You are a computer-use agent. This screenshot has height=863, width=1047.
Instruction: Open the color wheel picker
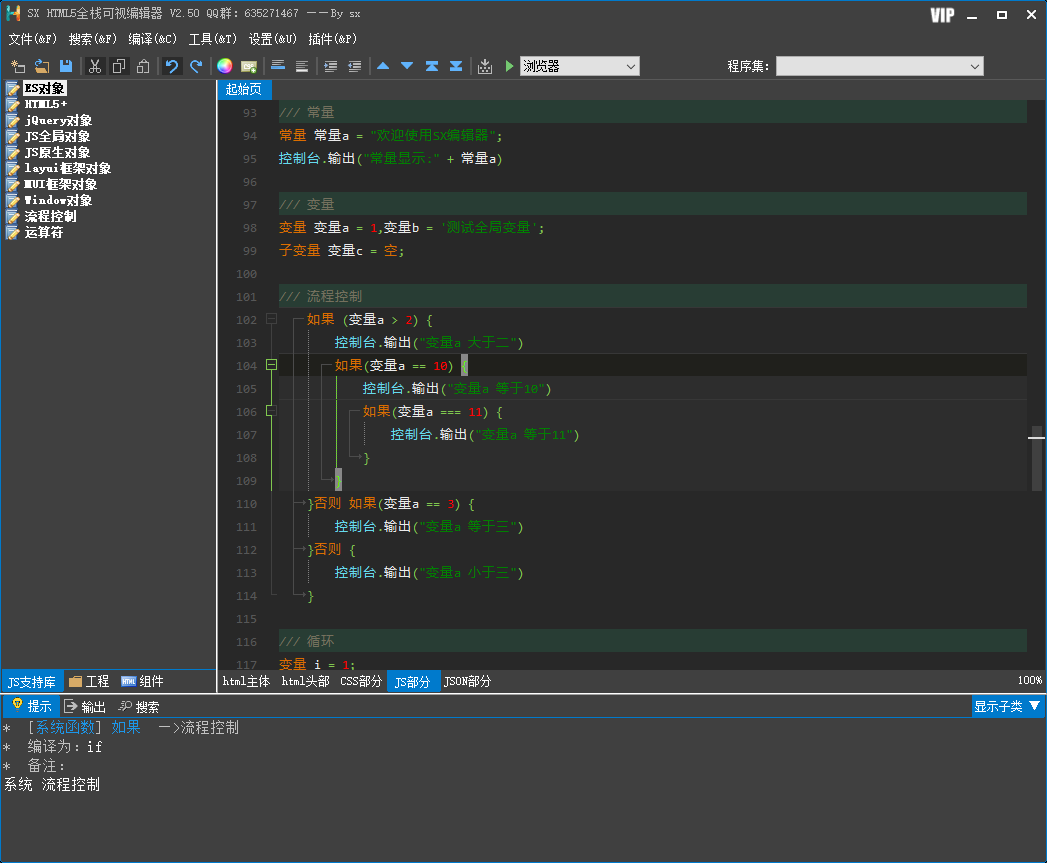tap(225, 66)
